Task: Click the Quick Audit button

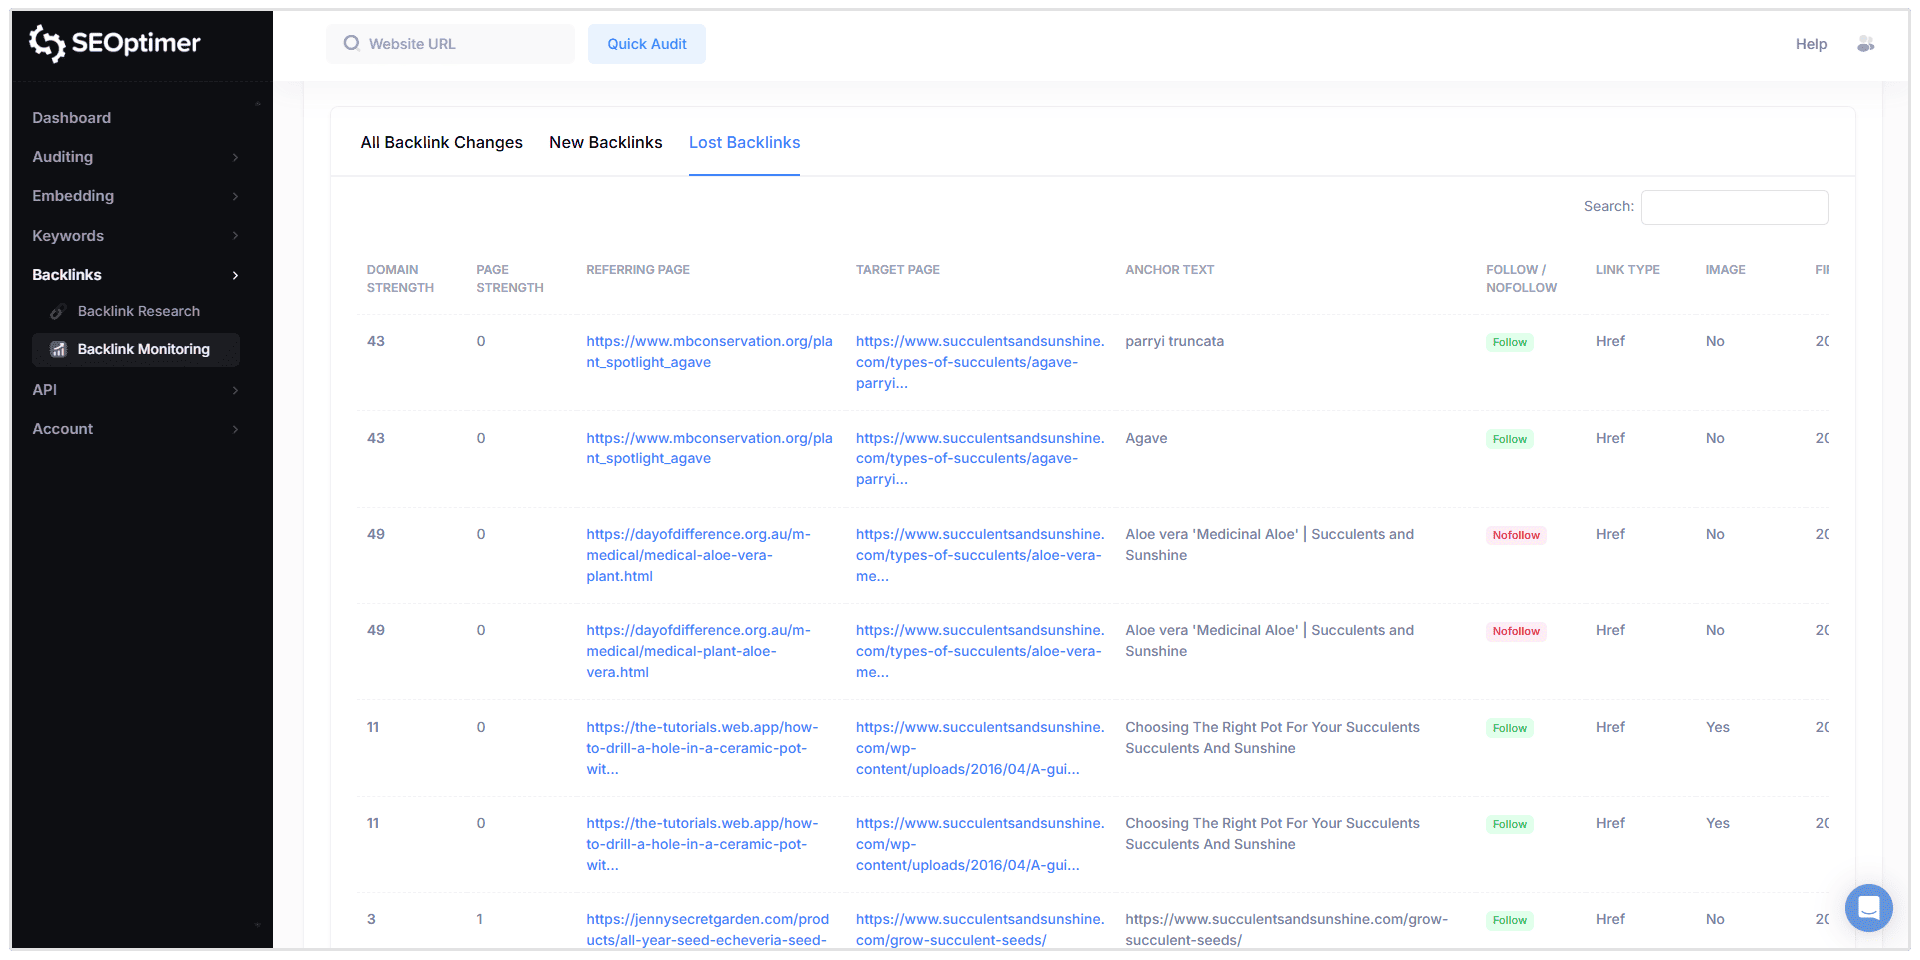Action: (x=646, y=44)
